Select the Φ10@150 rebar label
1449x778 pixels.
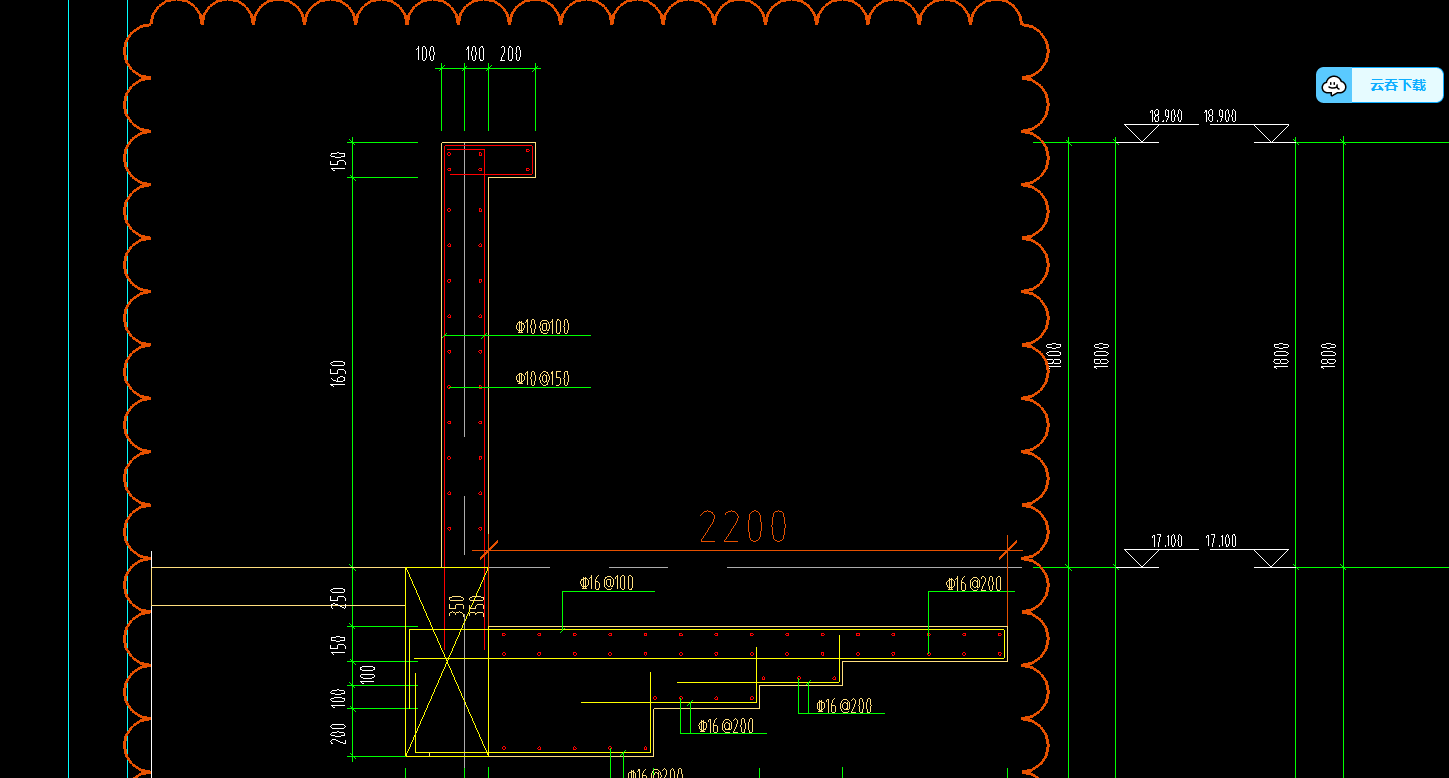[542, 379]
